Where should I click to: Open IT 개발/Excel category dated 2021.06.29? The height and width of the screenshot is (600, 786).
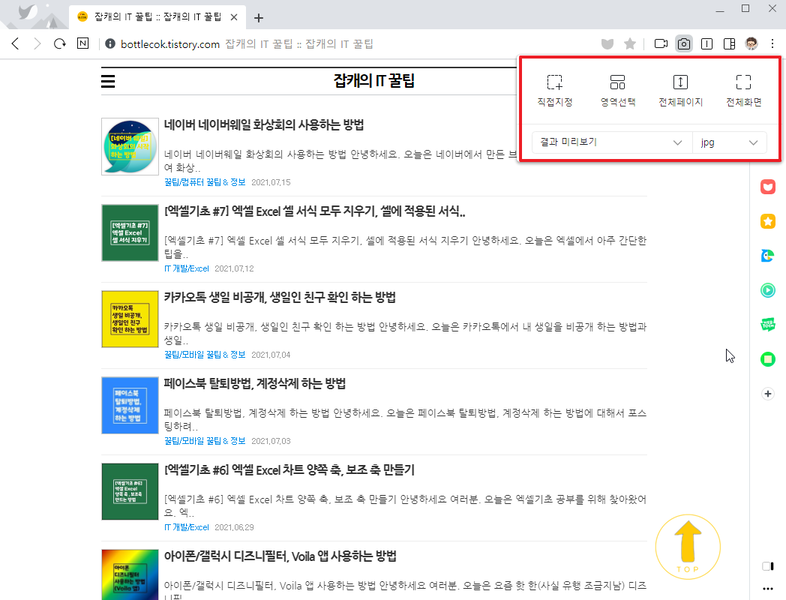pyautogui.click(x=186, y=527)
